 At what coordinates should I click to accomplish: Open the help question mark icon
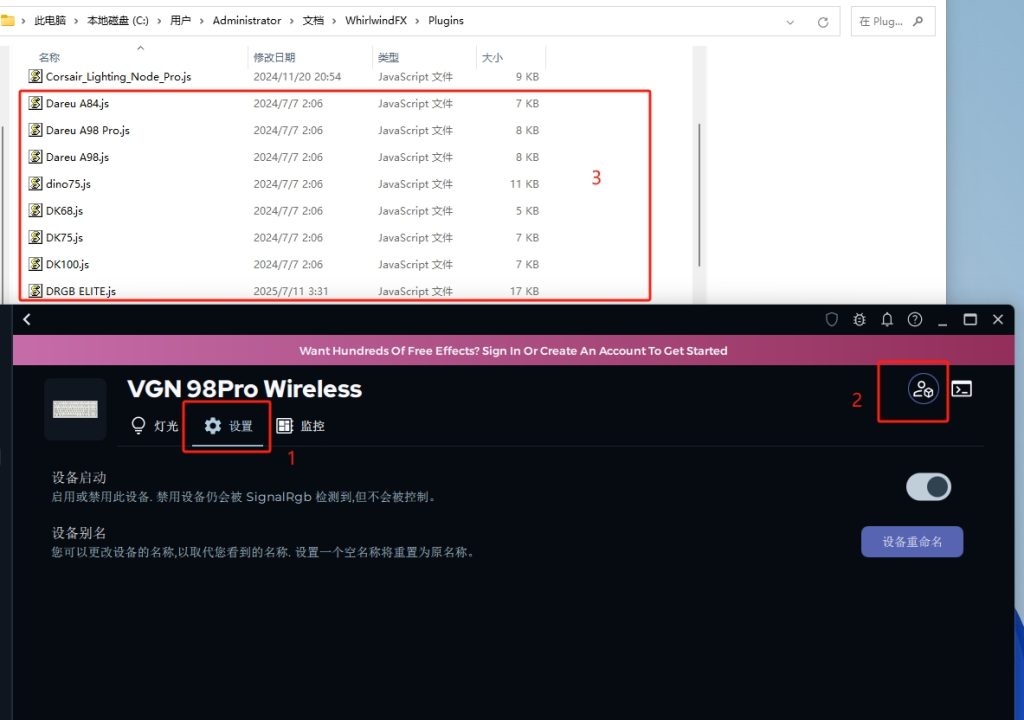pyautogui.click(x=915, y=319)
